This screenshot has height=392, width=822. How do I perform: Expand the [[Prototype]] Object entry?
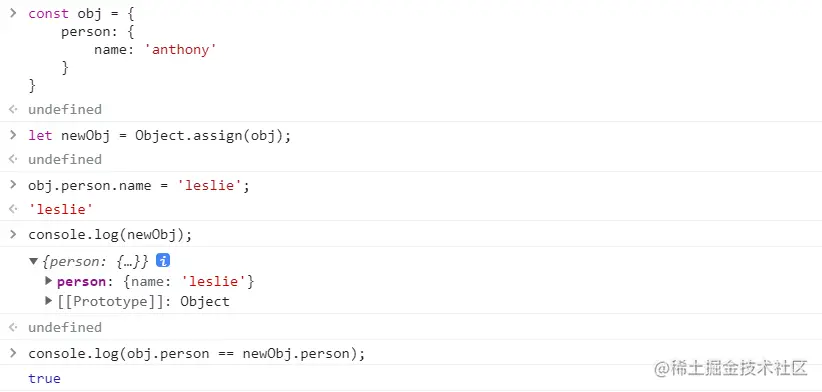[48, 301]
